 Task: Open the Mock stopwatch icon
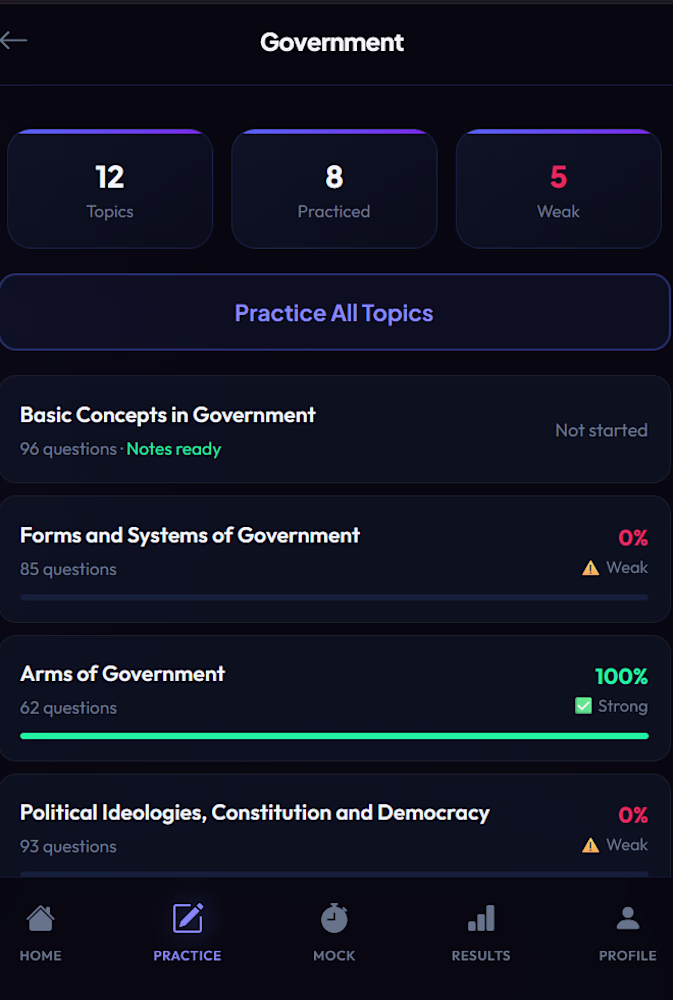(334, 918)
